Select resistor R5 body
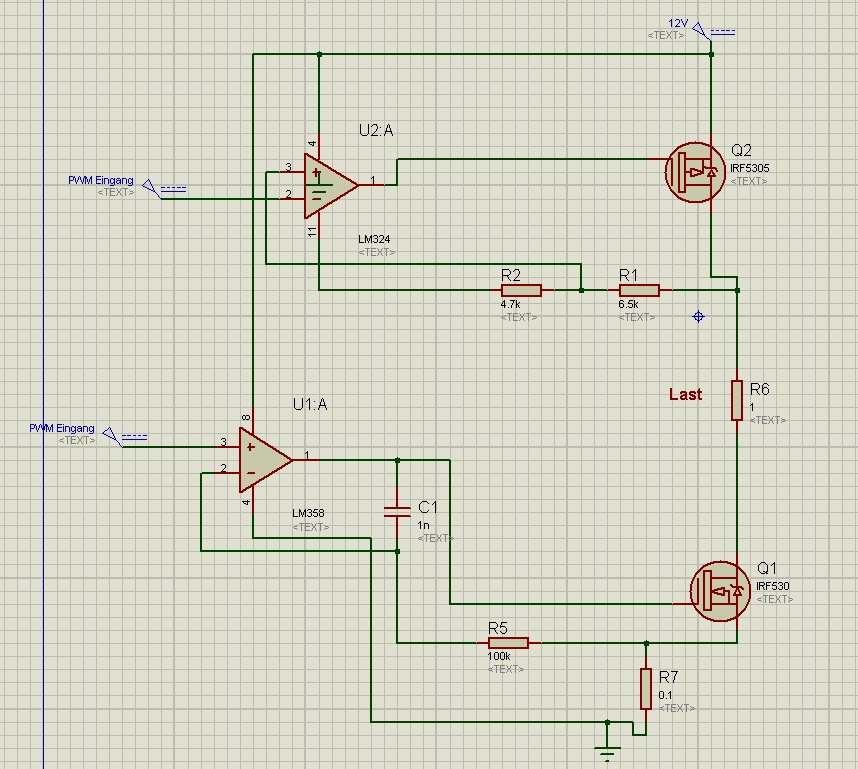The width and height of the screenshot is (858, 769). pyautogui.click(x=508, y=643)
